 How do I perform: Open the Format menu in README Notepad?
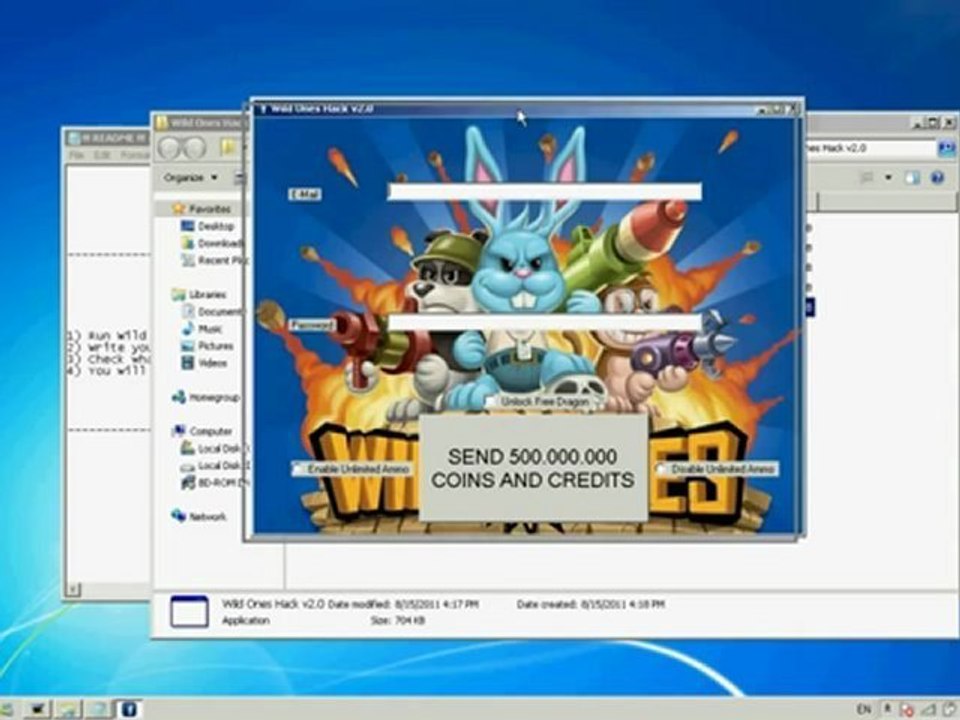pyautogui.click(x=134, y=155)
